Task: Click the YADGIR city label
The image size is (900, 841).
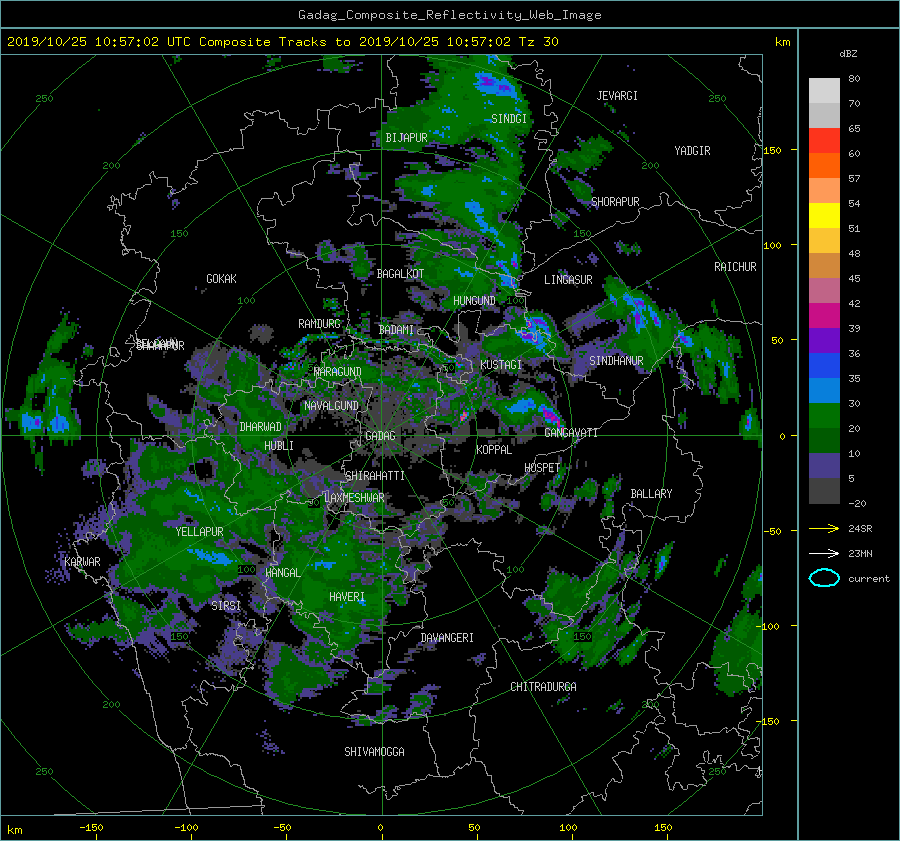Action: (692, 151)
